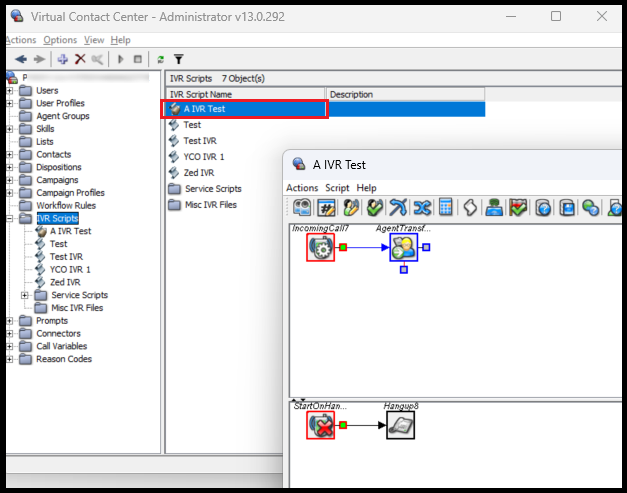627x493 pixels.
Task: Click the blue tray with green top icon
Action: click(x=494, y=208)
